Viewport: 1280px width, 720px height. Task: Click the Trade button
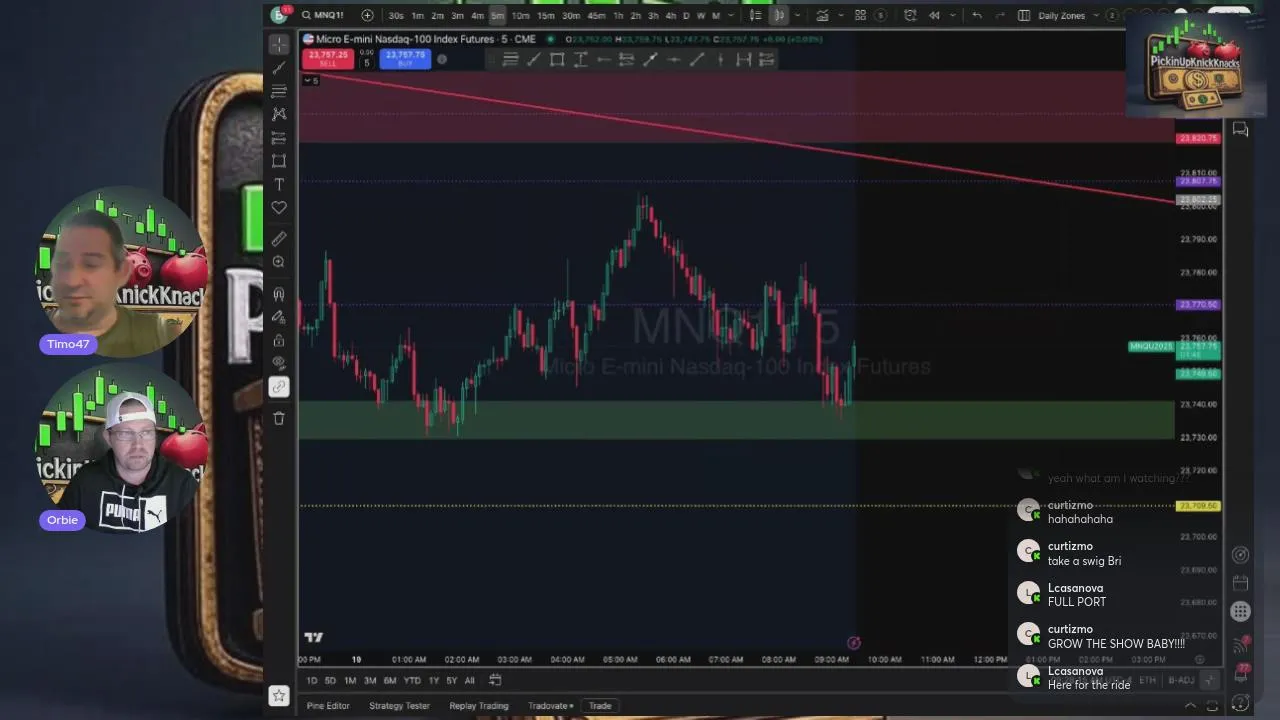(600, 706)
